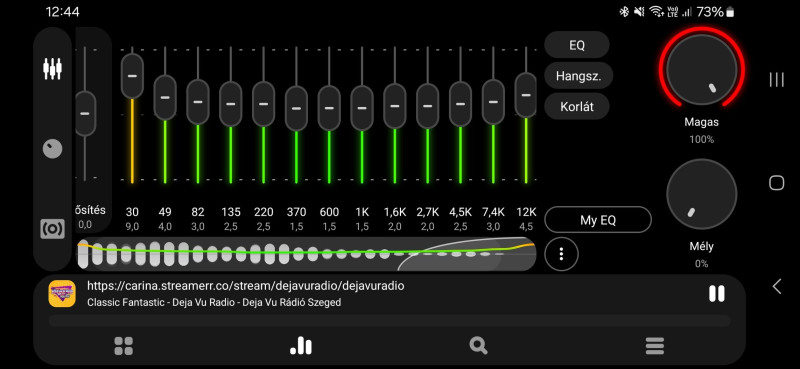Click the preamp gain slider handle
Image resolution: width=800 pixels, height=369 pixels.
click(85, 113)
